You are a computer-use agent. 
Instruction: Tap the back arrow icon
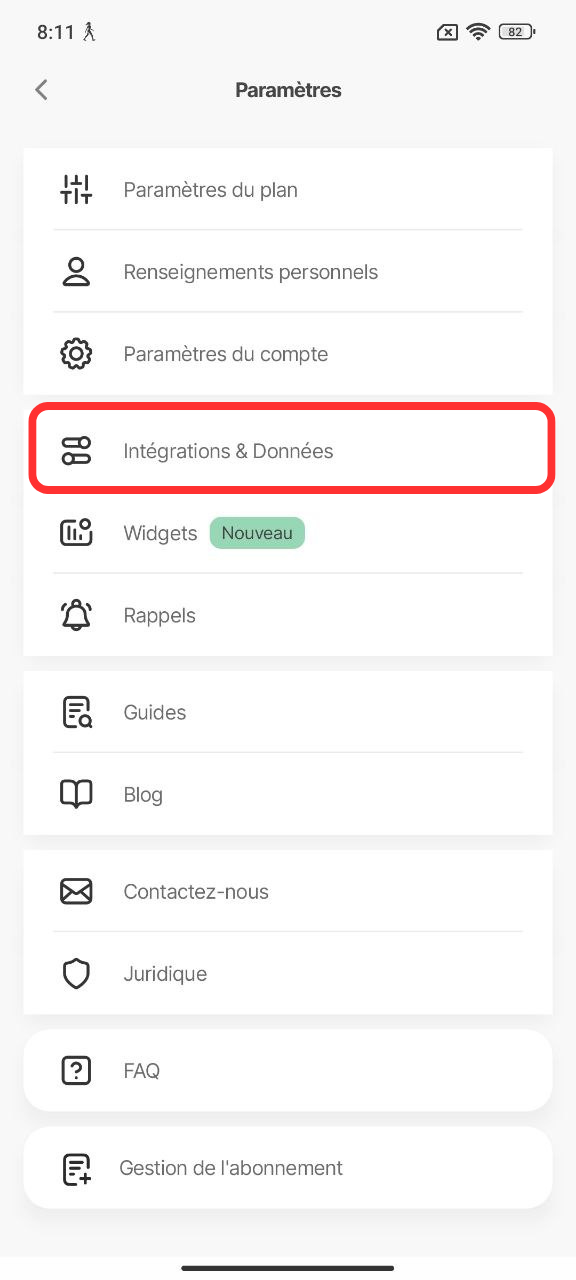[x=41, y=90]
